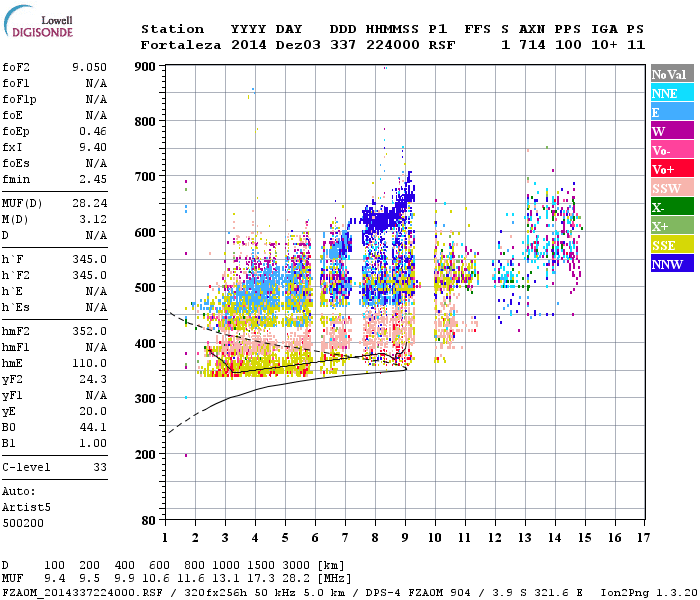
Task: Click the M(D) value 3.12
Action: pos(93,219)
